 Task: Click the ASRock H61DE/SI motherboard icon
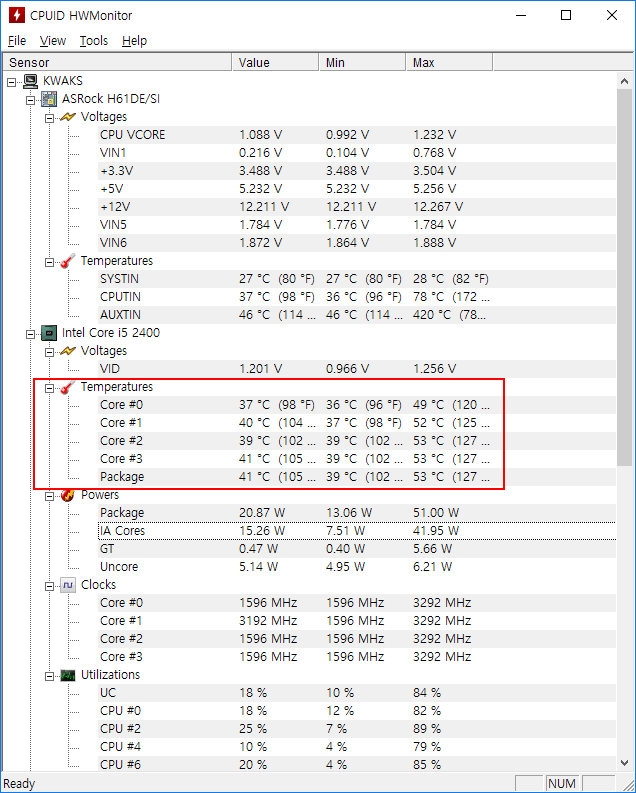[49, 99]
